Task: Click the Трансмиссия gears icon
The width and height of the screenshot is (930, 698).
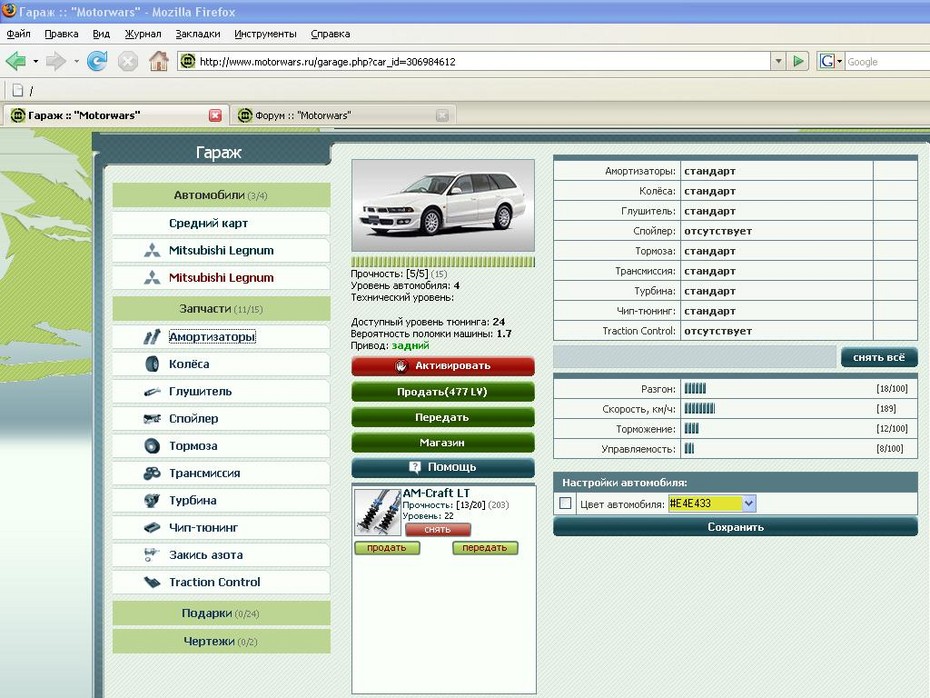Action: point(152,473)
